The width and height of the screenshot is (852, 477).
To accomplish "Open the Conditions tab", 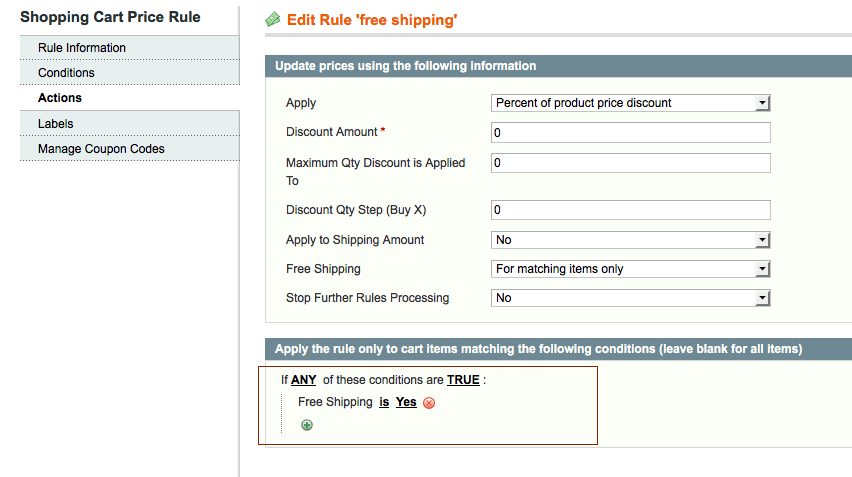I will point(66,73).
